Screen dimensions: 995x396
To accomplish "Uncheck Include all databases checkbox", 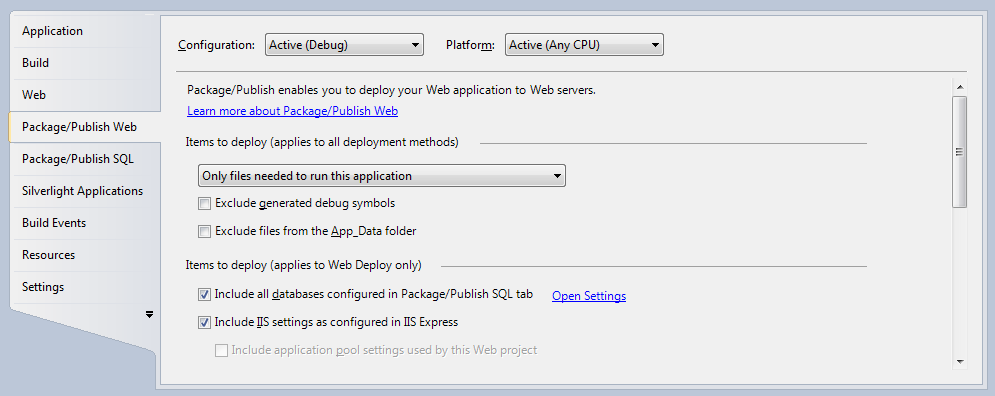I will point(204,294).
